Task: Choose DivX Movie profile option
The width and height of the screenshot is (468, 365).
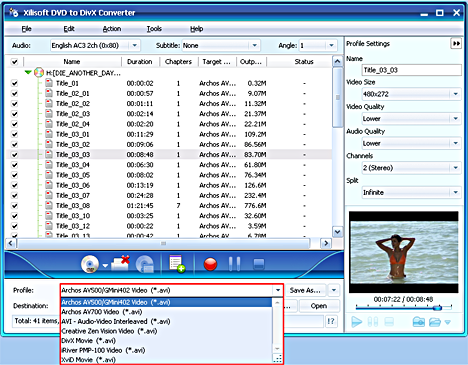Action: [x=166, y=341]
